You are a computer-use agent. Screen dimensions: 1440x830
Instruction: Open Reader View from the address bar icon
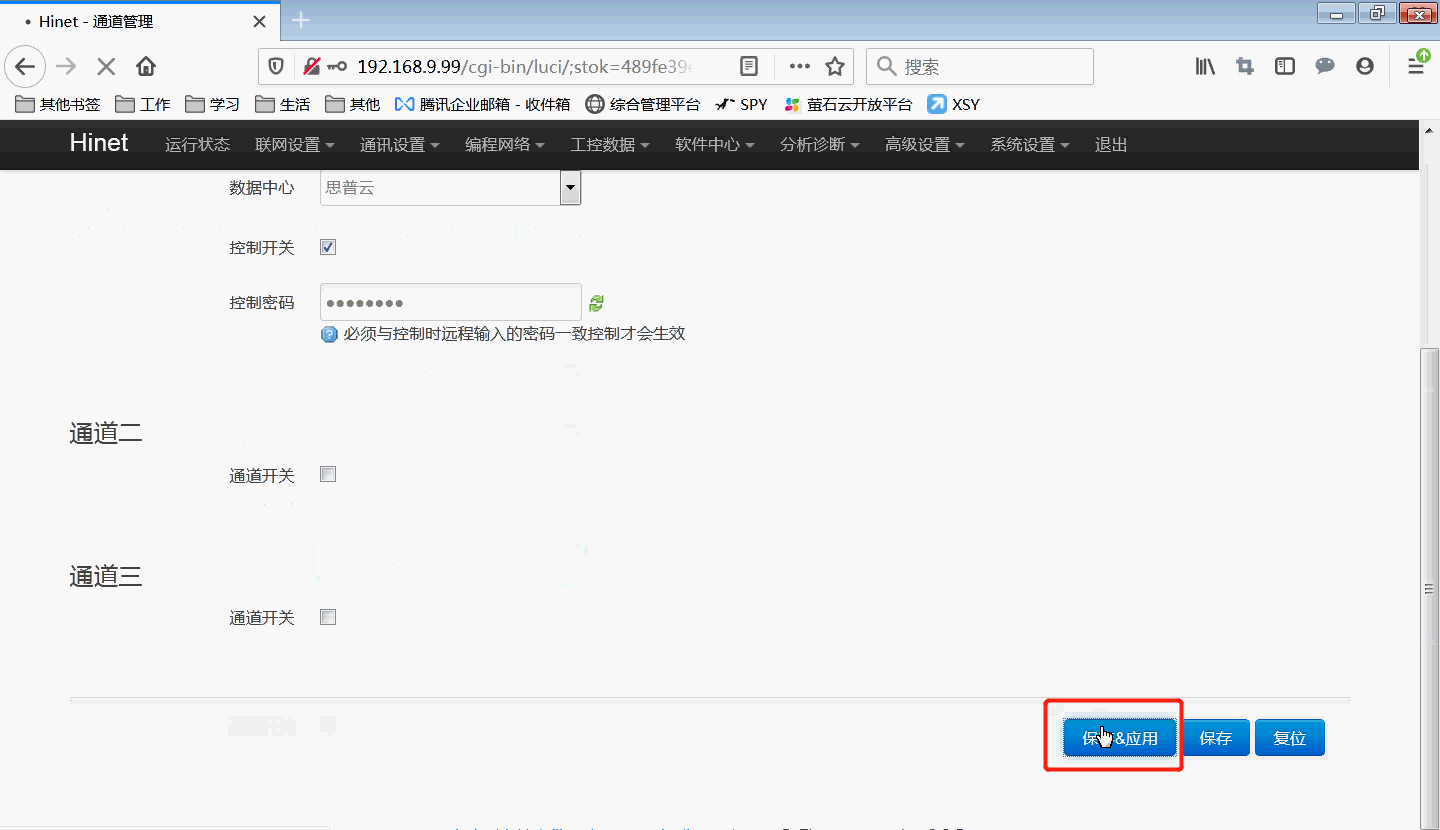coord(749,66)
